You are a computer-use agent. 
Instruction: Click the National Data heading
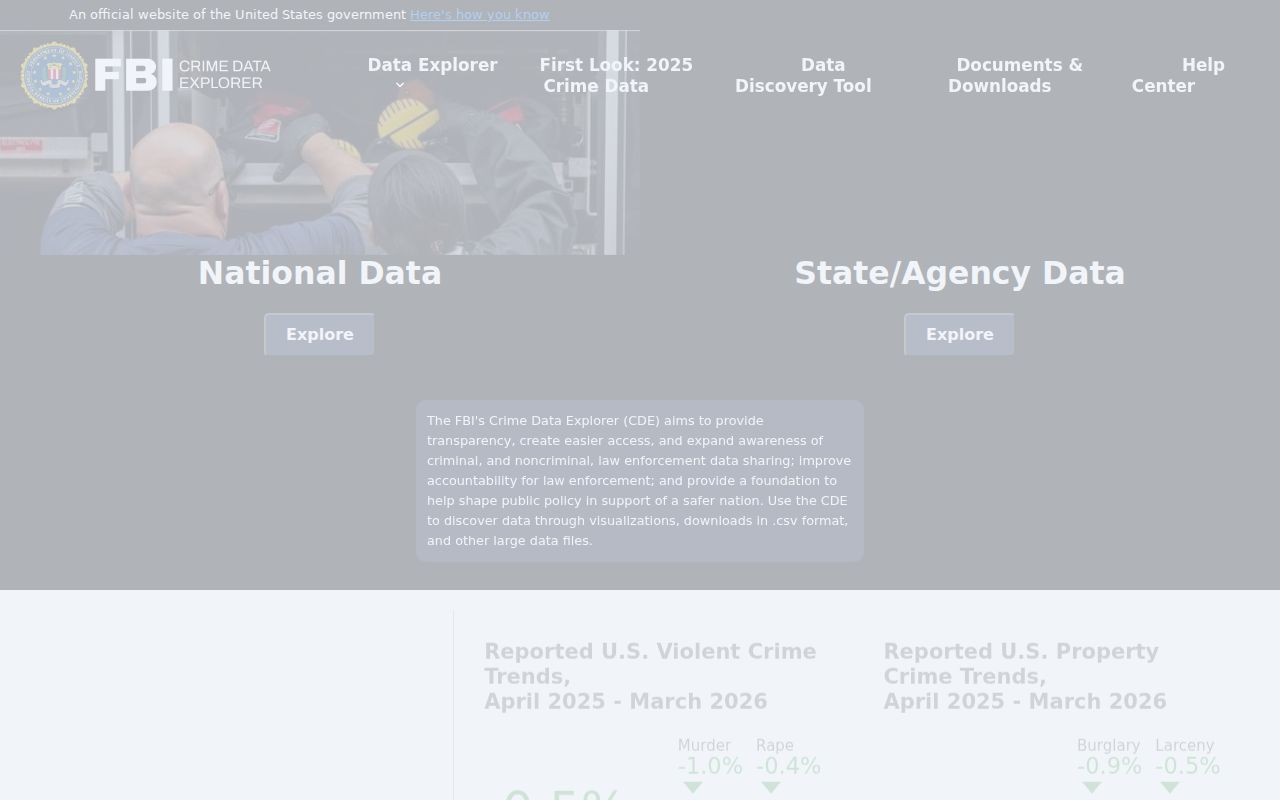(320, 273)
